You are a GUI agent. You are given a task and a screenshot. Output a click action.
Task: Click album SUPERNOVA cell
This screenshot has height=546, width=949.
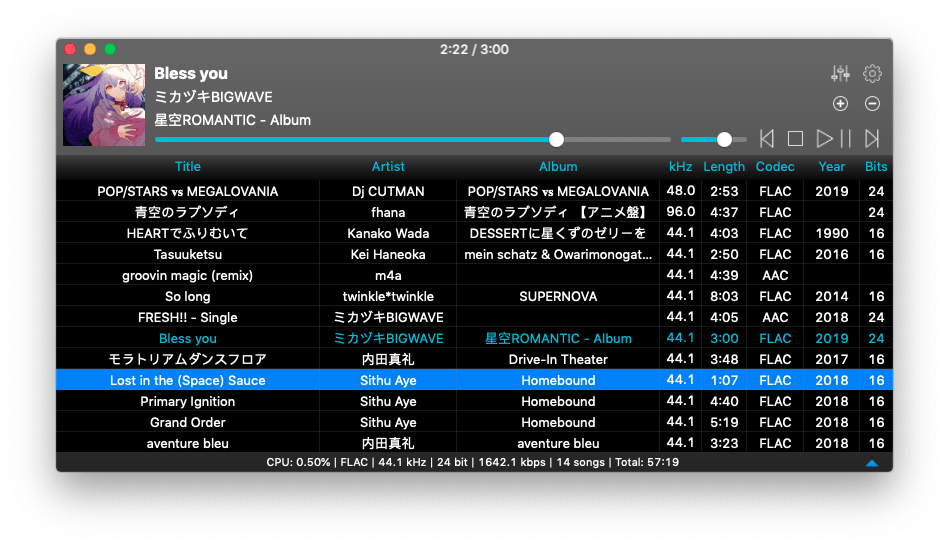[558, 297]
